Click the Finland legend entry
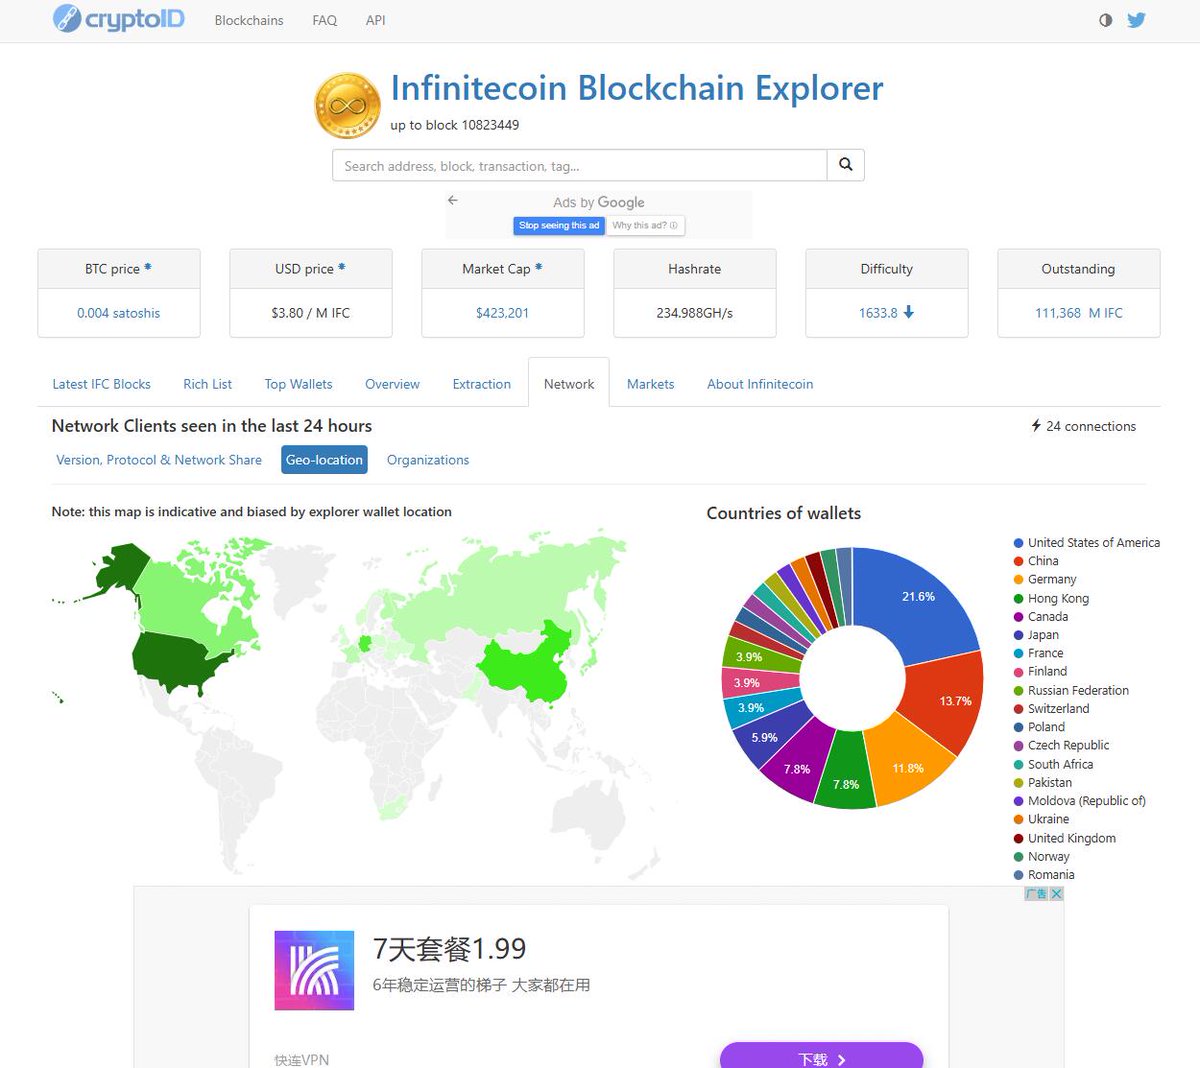Viewport: 1200px width, 1068px height. [1040, 672]
